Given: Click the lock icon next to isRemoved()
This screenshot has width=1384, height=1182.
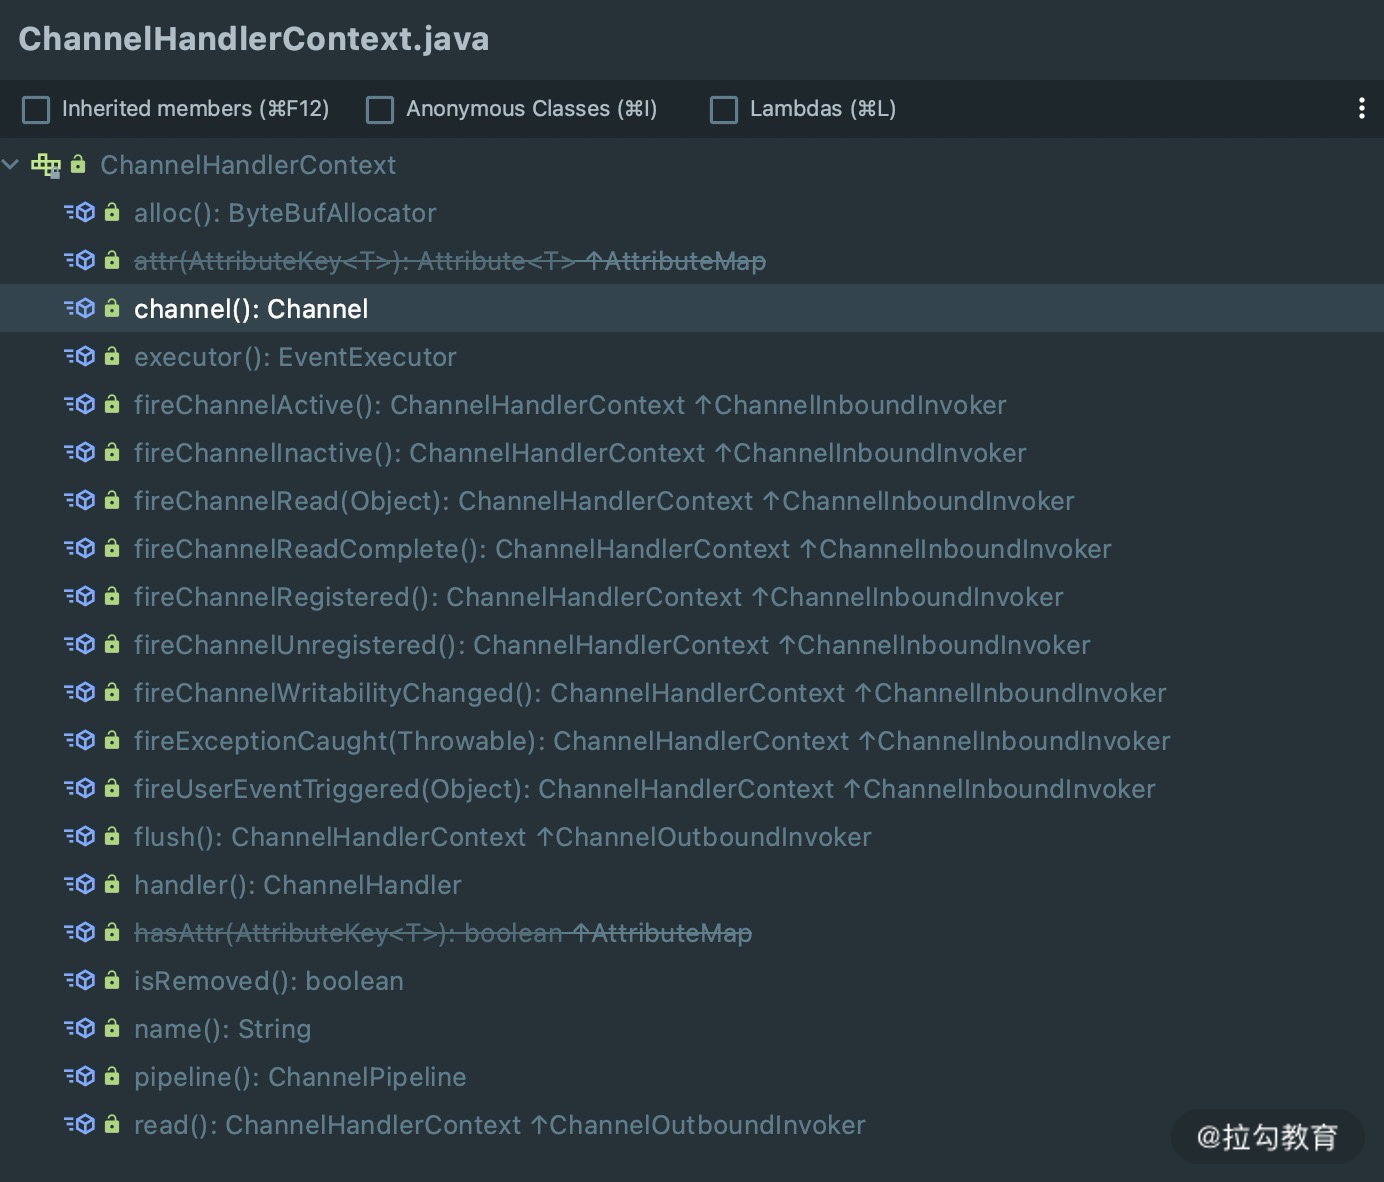Looking at the screenshot, I should click(112, 981).
